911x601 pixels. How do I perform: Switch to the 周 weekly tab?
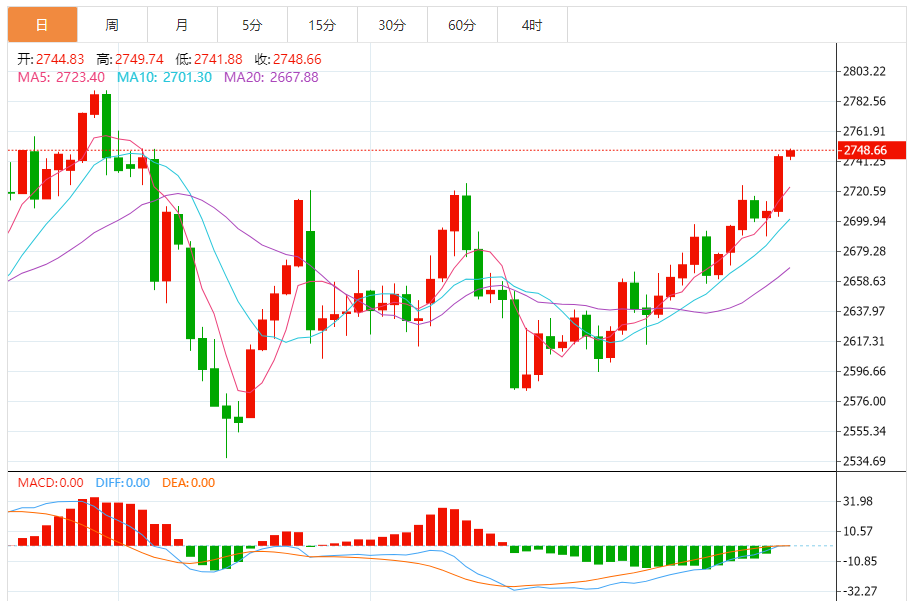(x=112, y=25)
